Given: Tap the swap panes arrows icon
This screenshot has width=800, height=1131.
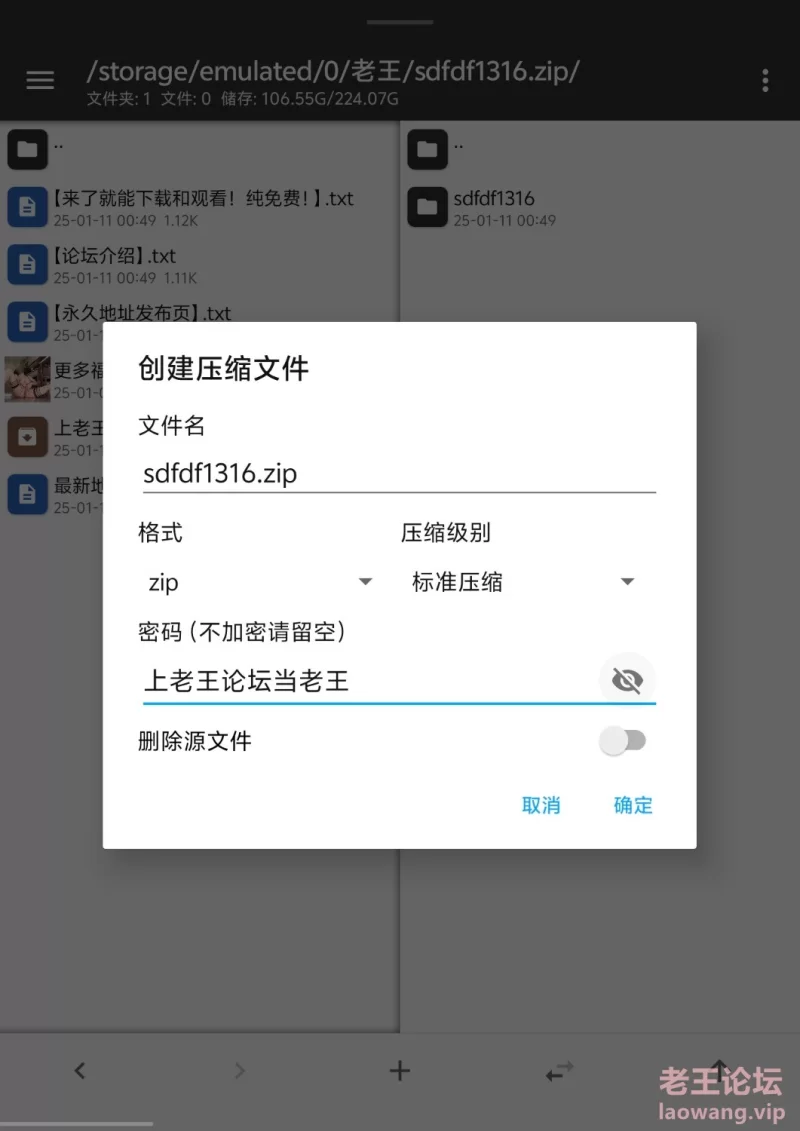Looking at the screenshot, I should (x=560, y=1071).
